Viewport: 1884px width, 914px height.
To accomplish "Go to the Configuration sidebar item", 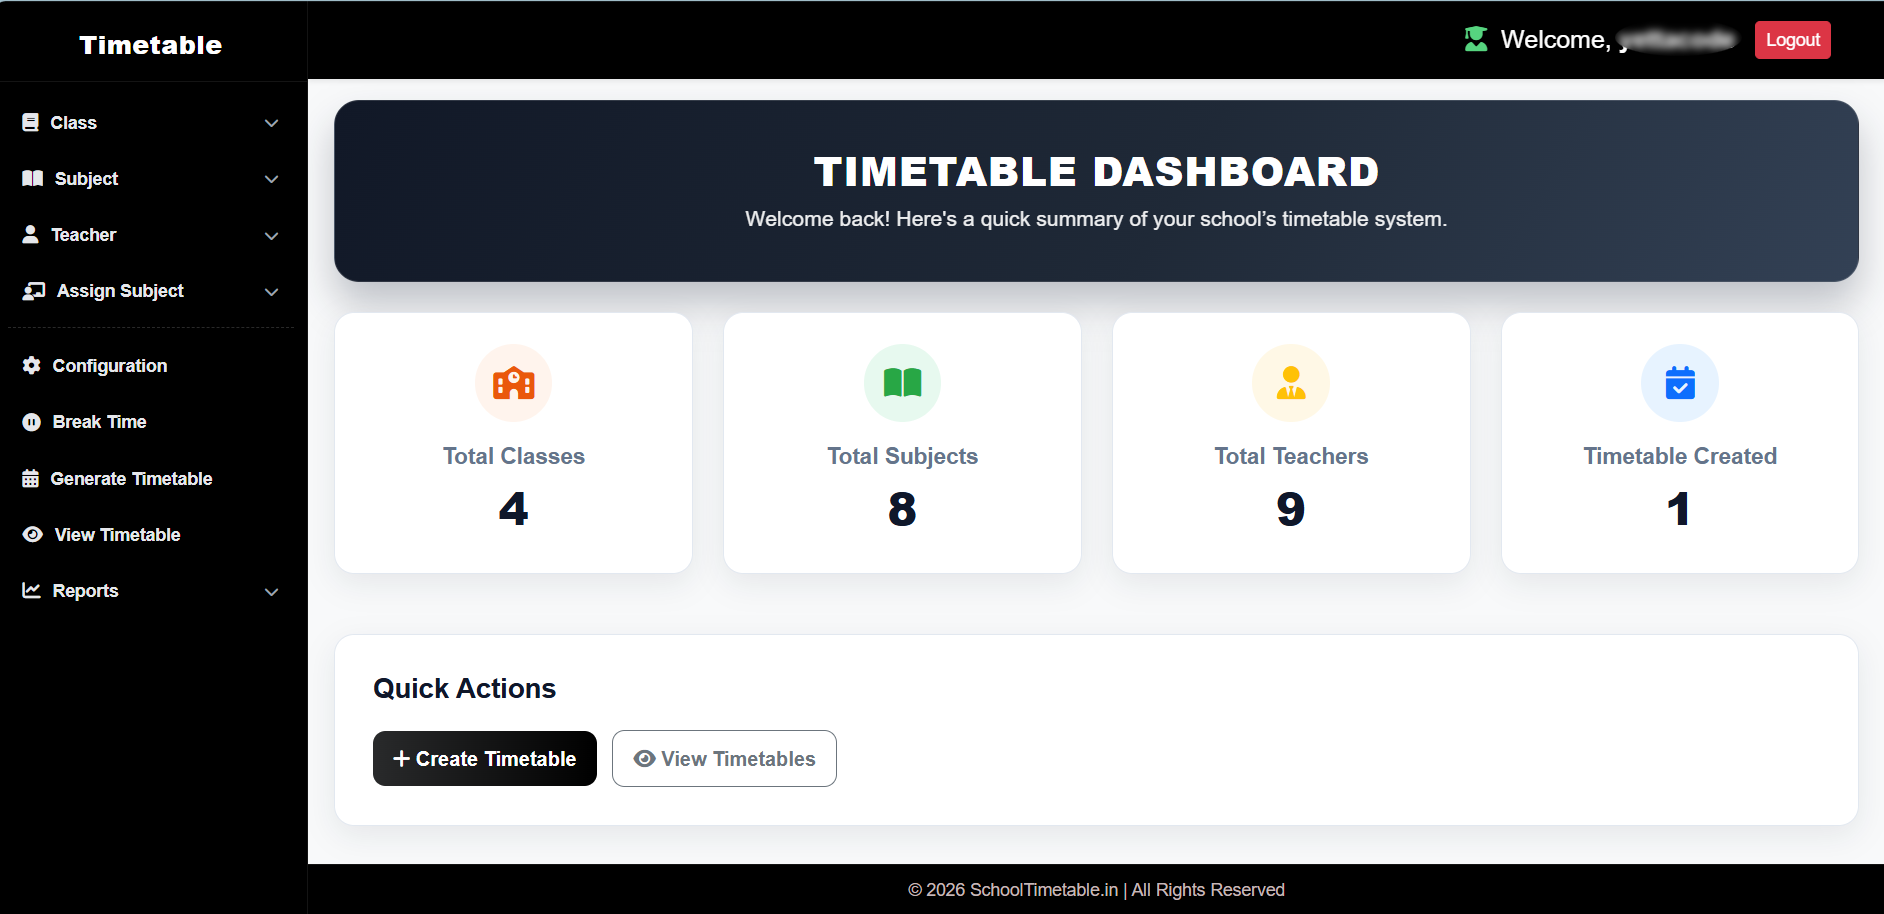I will pos(109,366).
